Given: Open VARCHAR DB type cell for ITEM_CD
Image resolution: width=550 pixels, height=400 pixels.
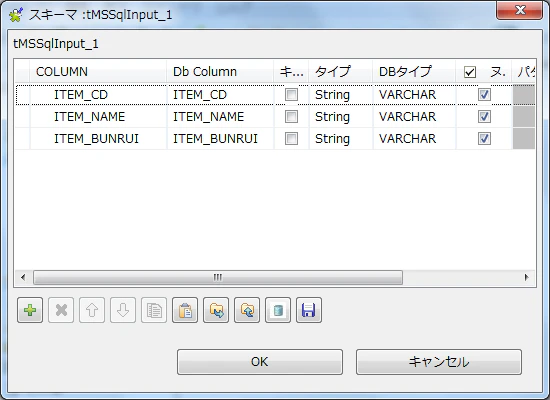Looking at the screenshot, I should (x=414, y=95).
